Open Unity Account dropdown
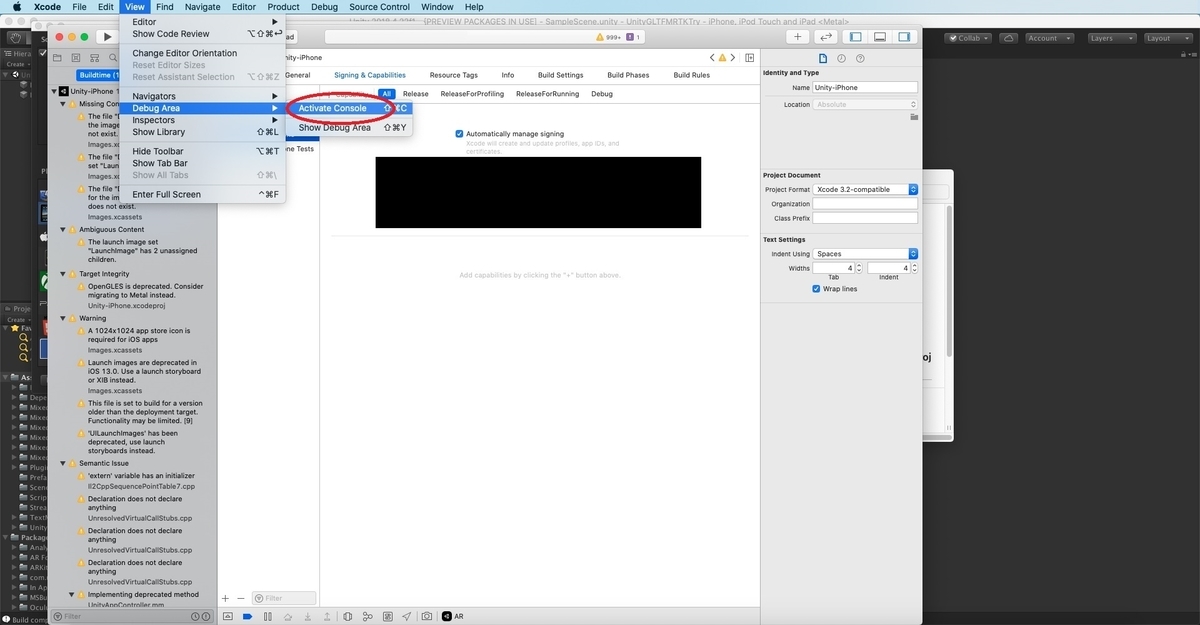Viewport: 1200px width, 625px height. [1050, 38]
